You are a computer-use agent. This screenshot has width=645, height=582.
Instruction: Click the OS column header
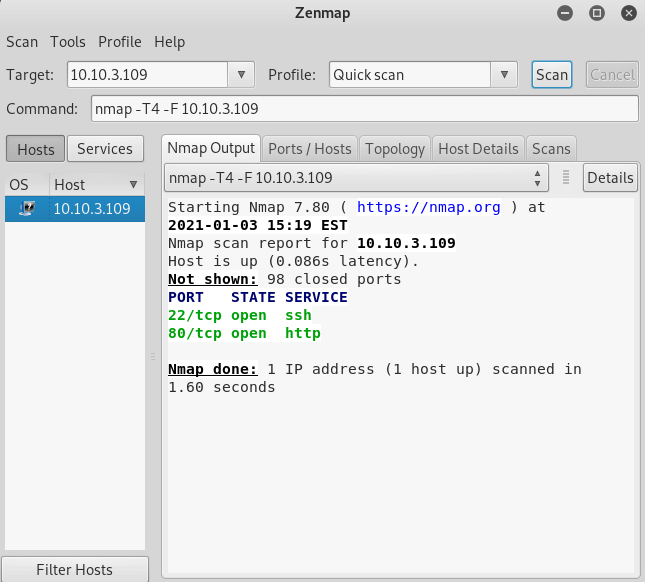[27, 185]
